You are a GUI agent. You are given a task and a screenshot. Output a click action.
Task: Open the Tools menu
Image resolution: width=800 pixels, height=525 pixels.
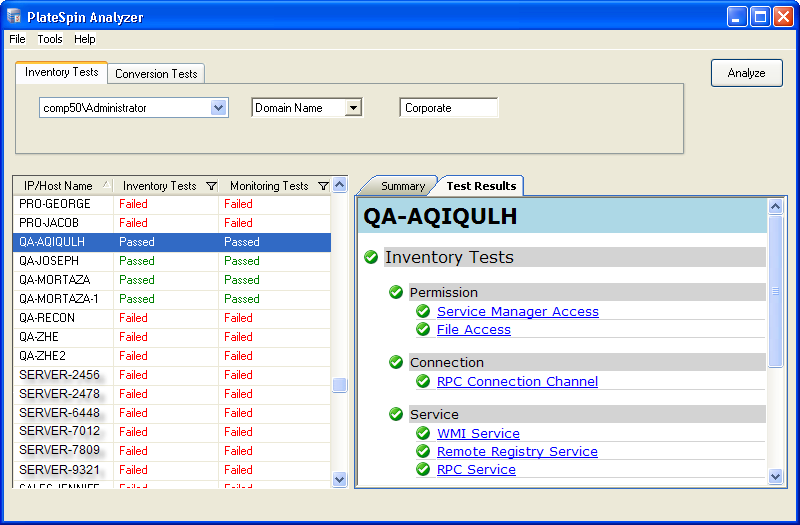[50, 39]
